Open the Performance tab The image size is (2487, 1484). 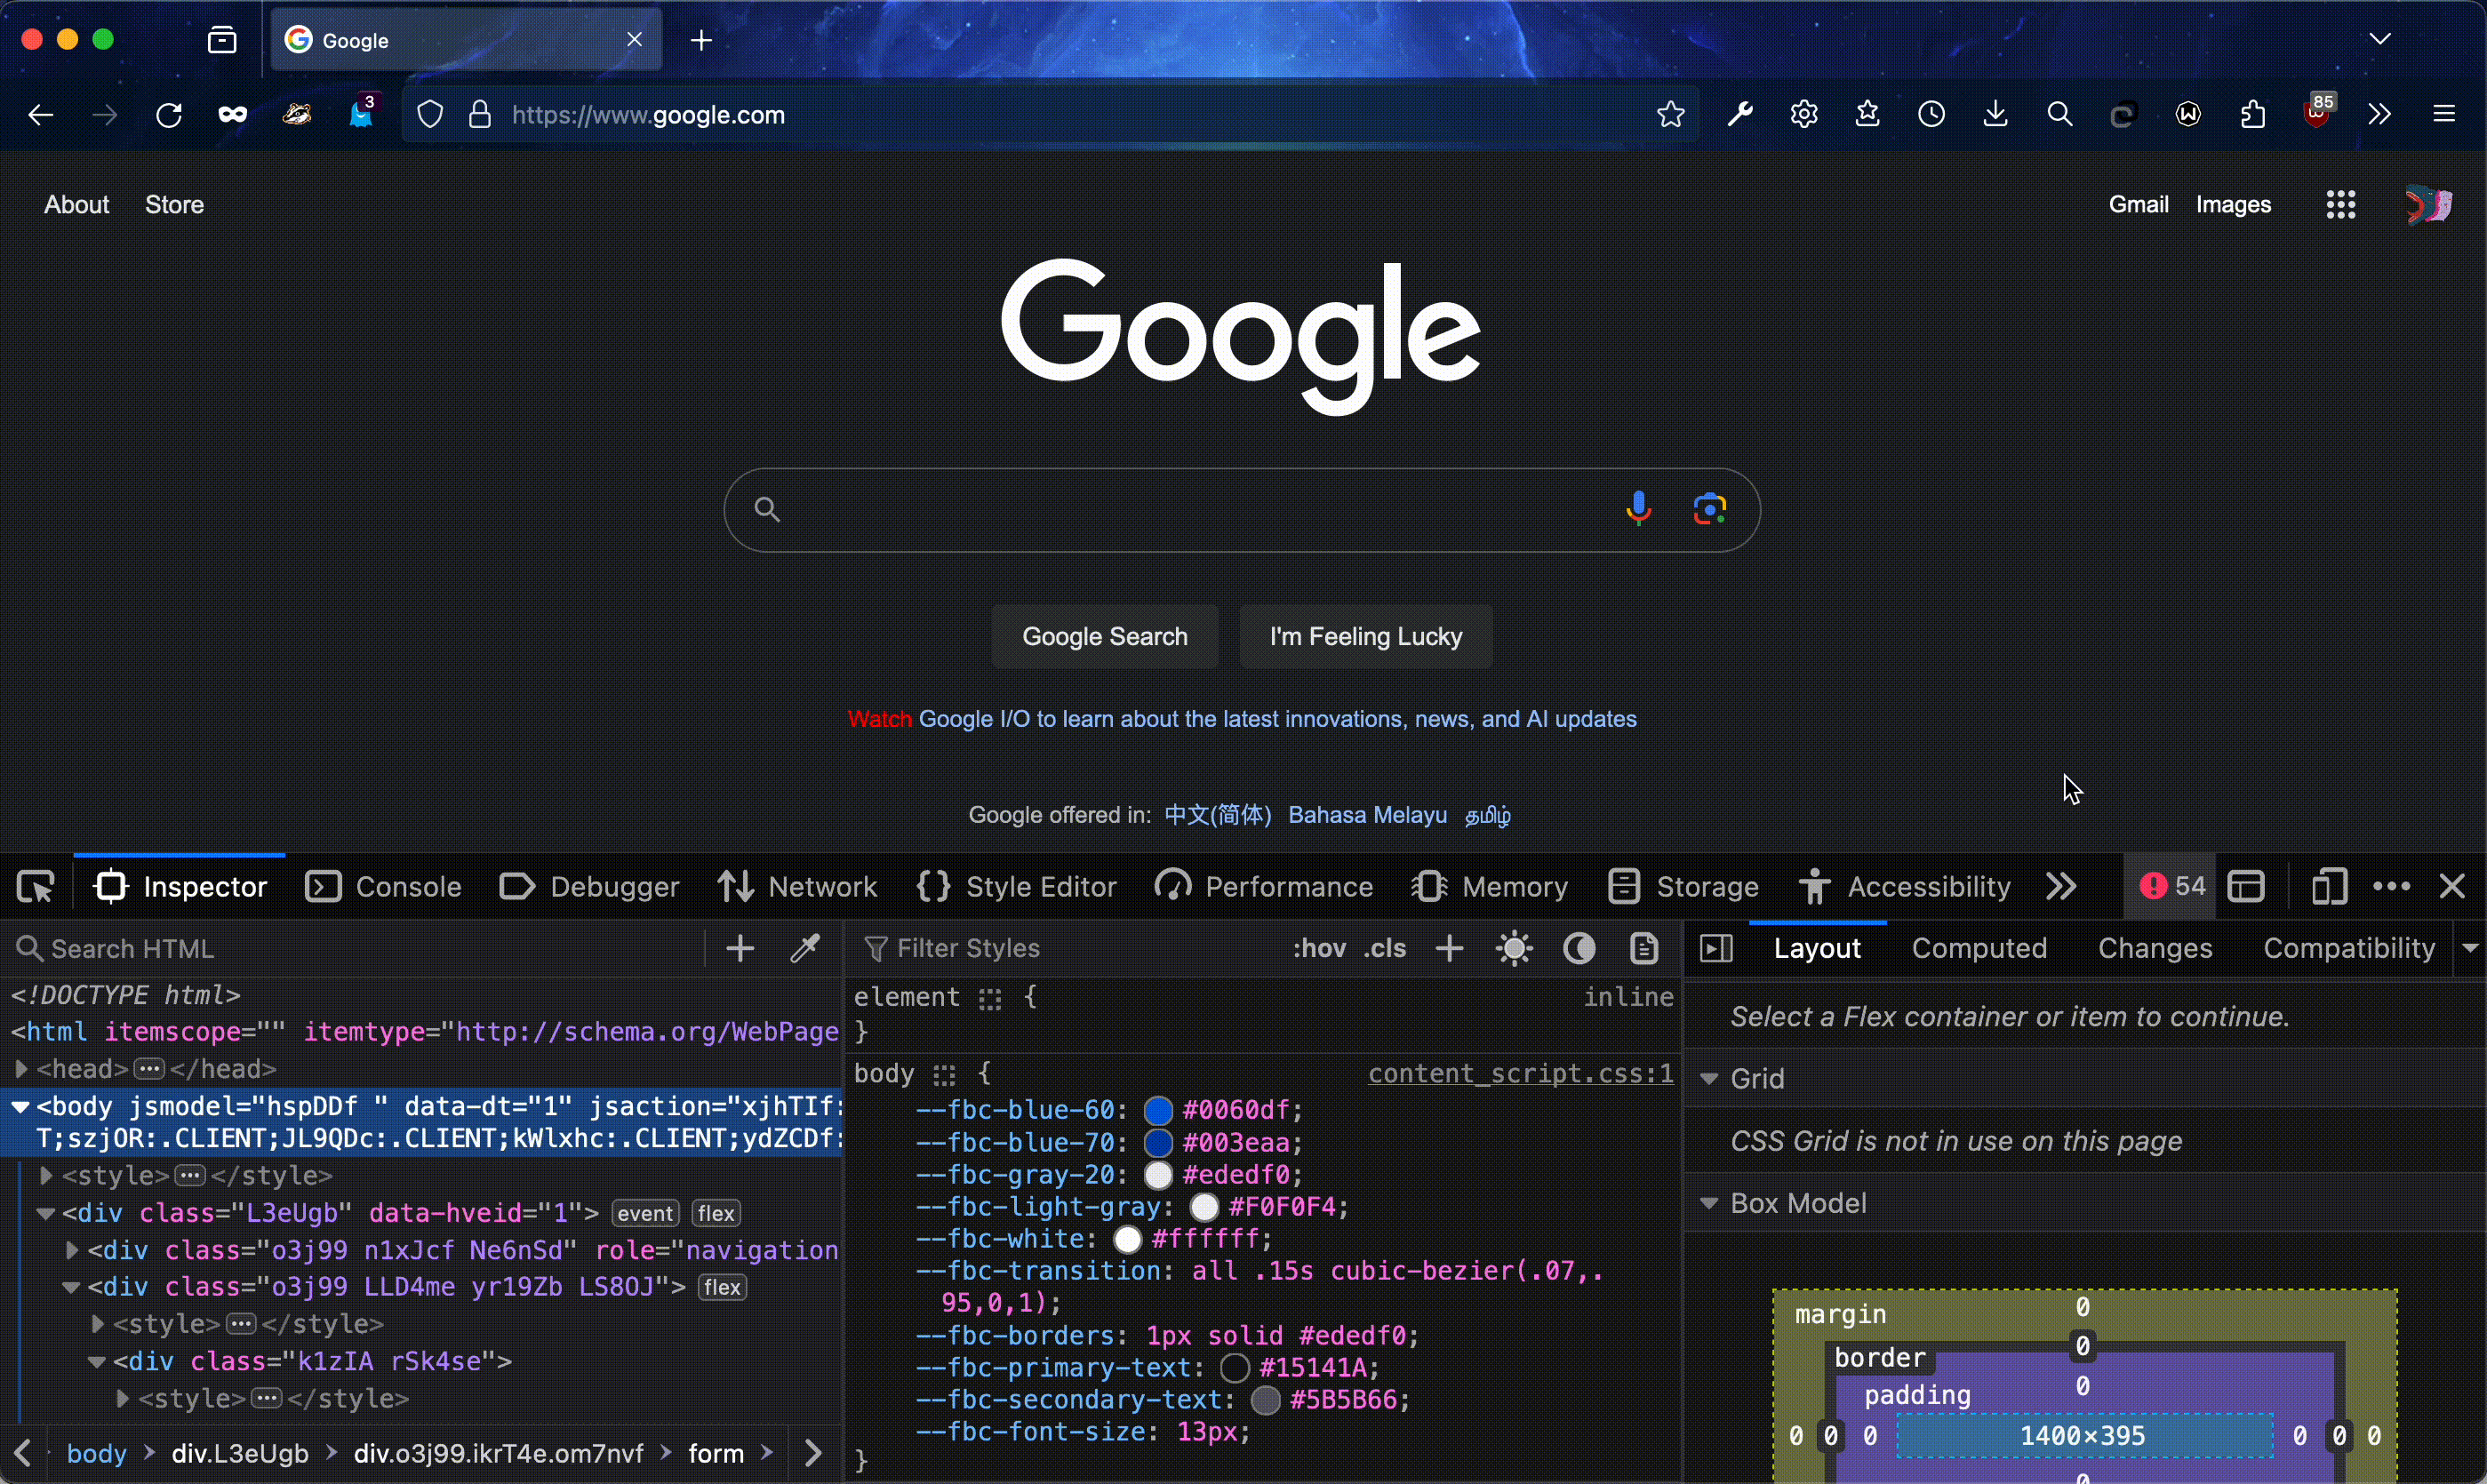pyautogui.click(x=1264, y=887)
